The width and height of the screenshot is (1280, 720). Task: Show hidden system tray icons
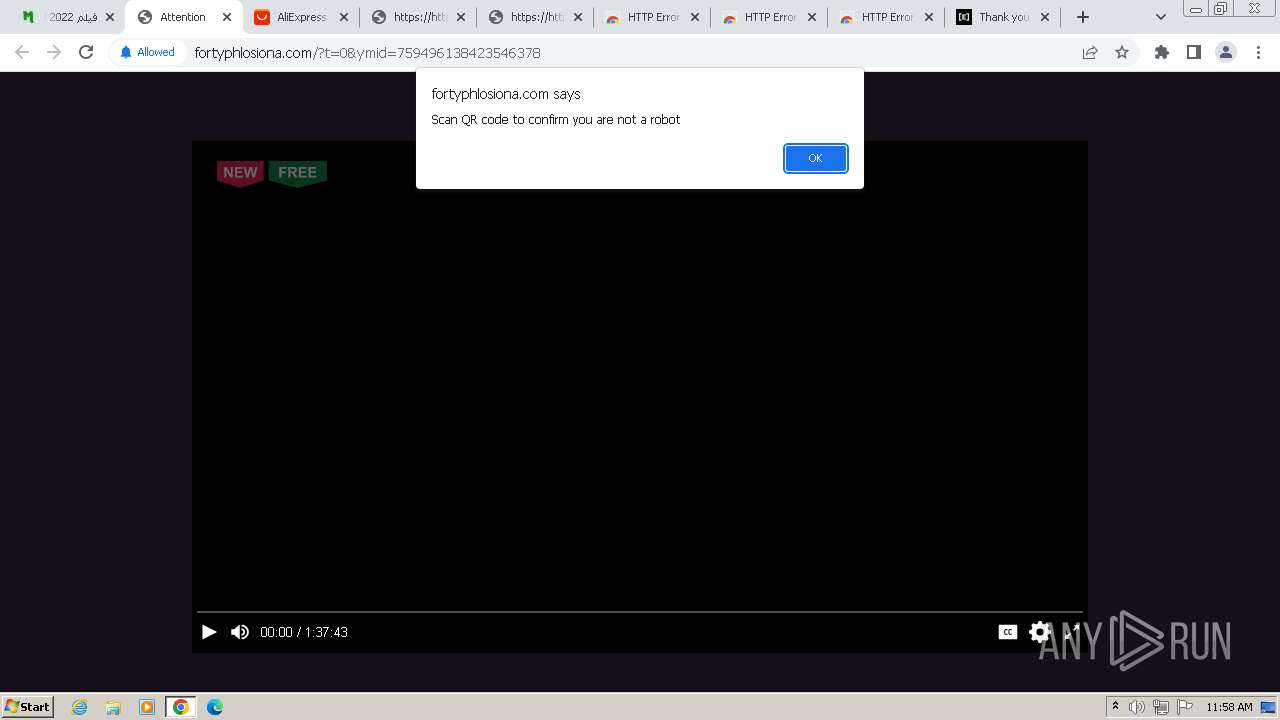tap(1115, 707)
